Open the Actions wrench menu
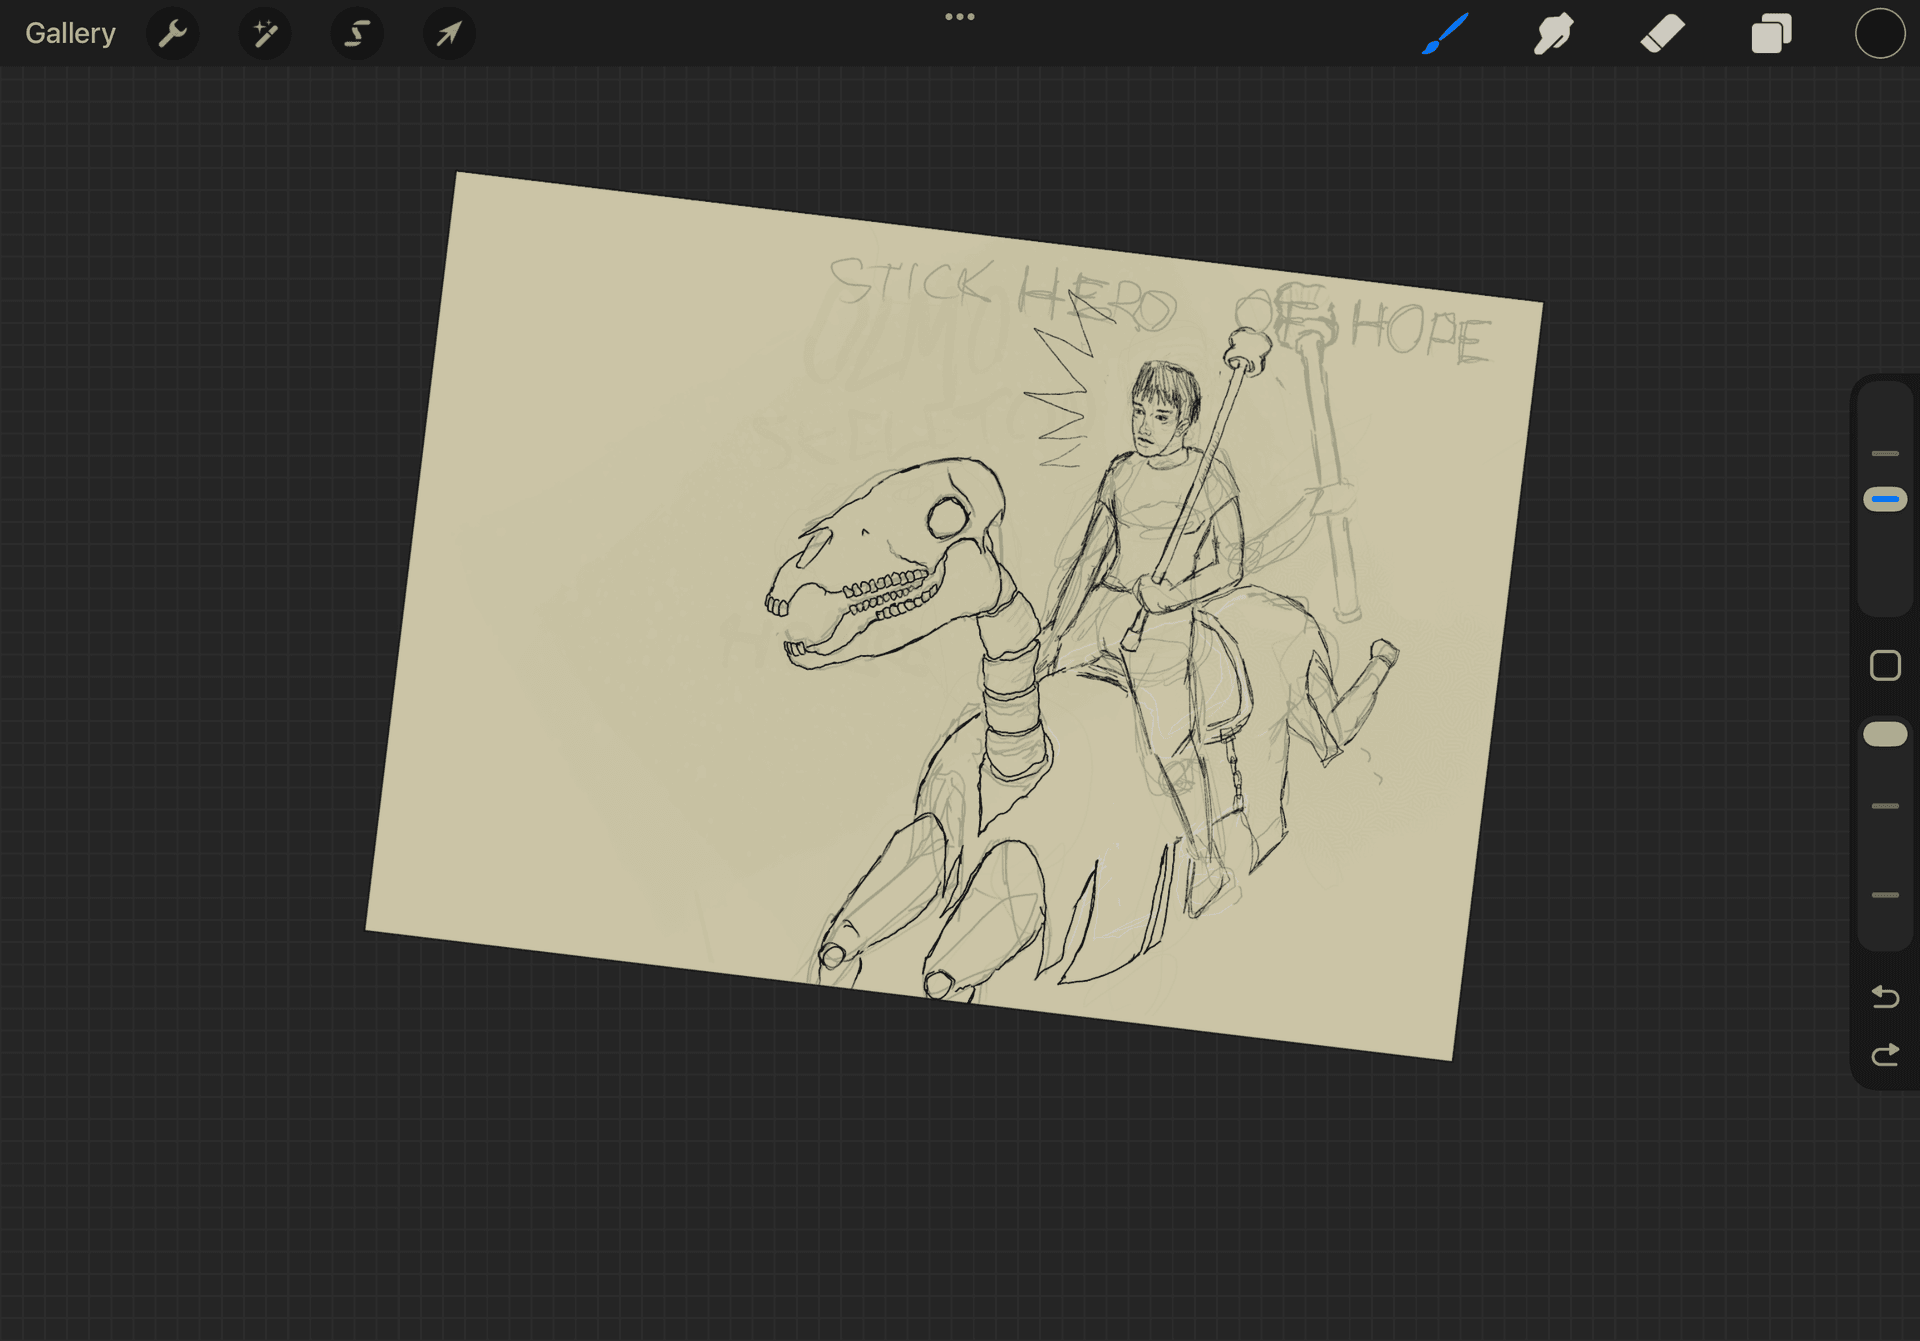Screen dimensions: 1920x1341 click(173, 33)
